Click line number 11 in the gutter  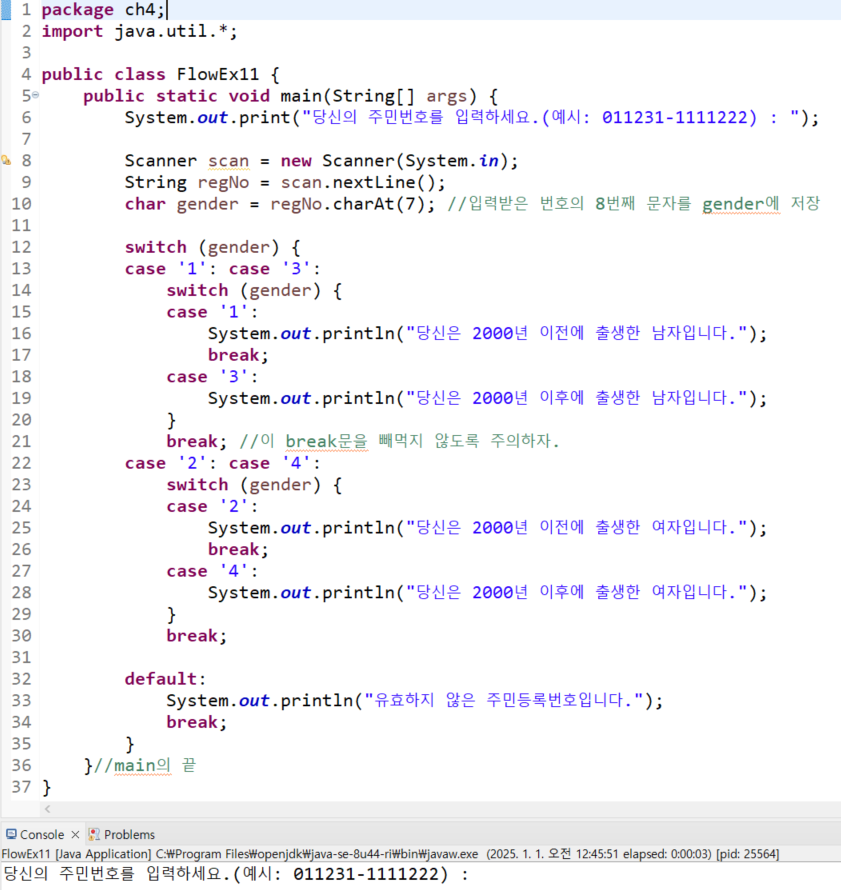tap(21, 226)
